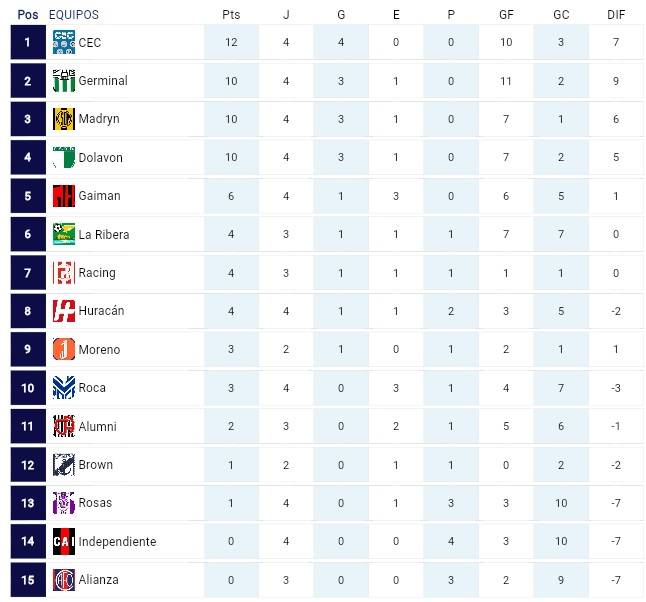
Task: Click the Dolavon green shield logo
Action: point(64,157)
